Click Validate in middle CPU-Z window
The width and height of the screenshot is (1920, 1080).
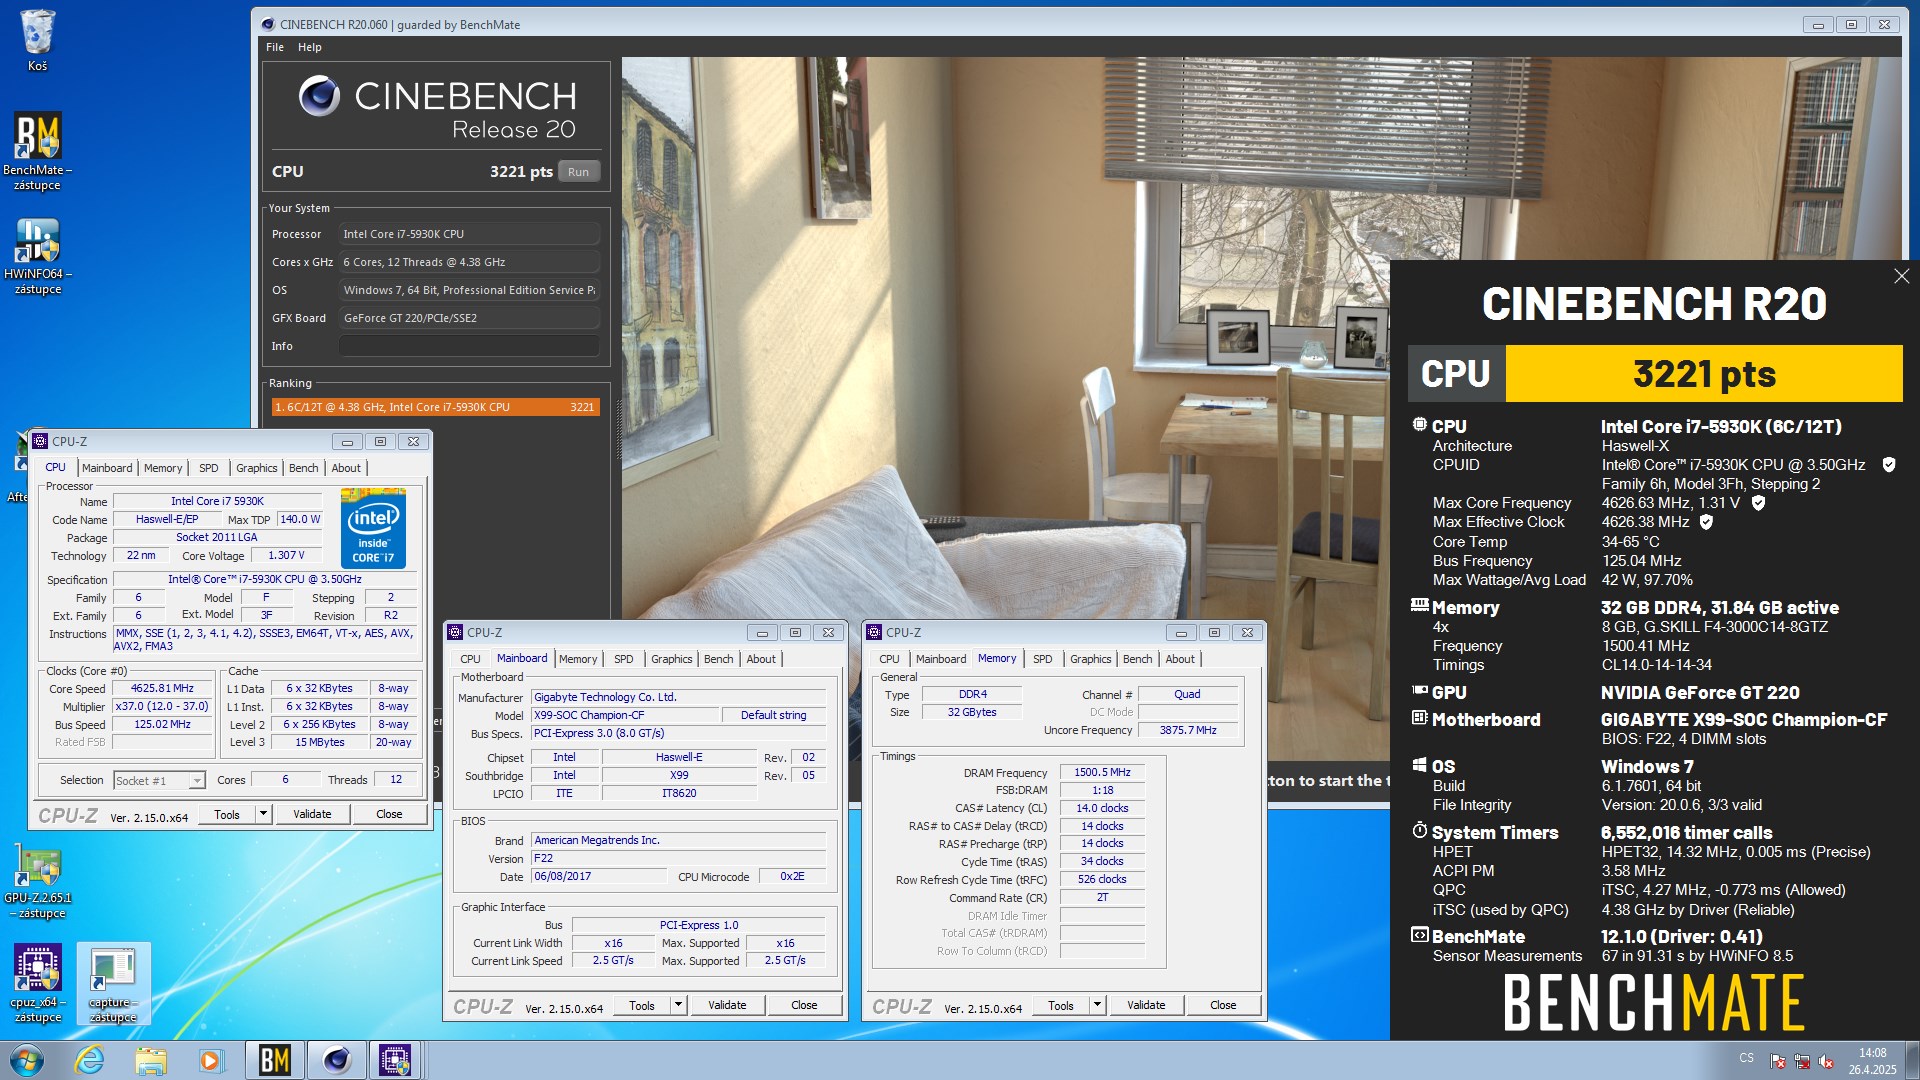pyautogui.click(x=727, y=1005)
